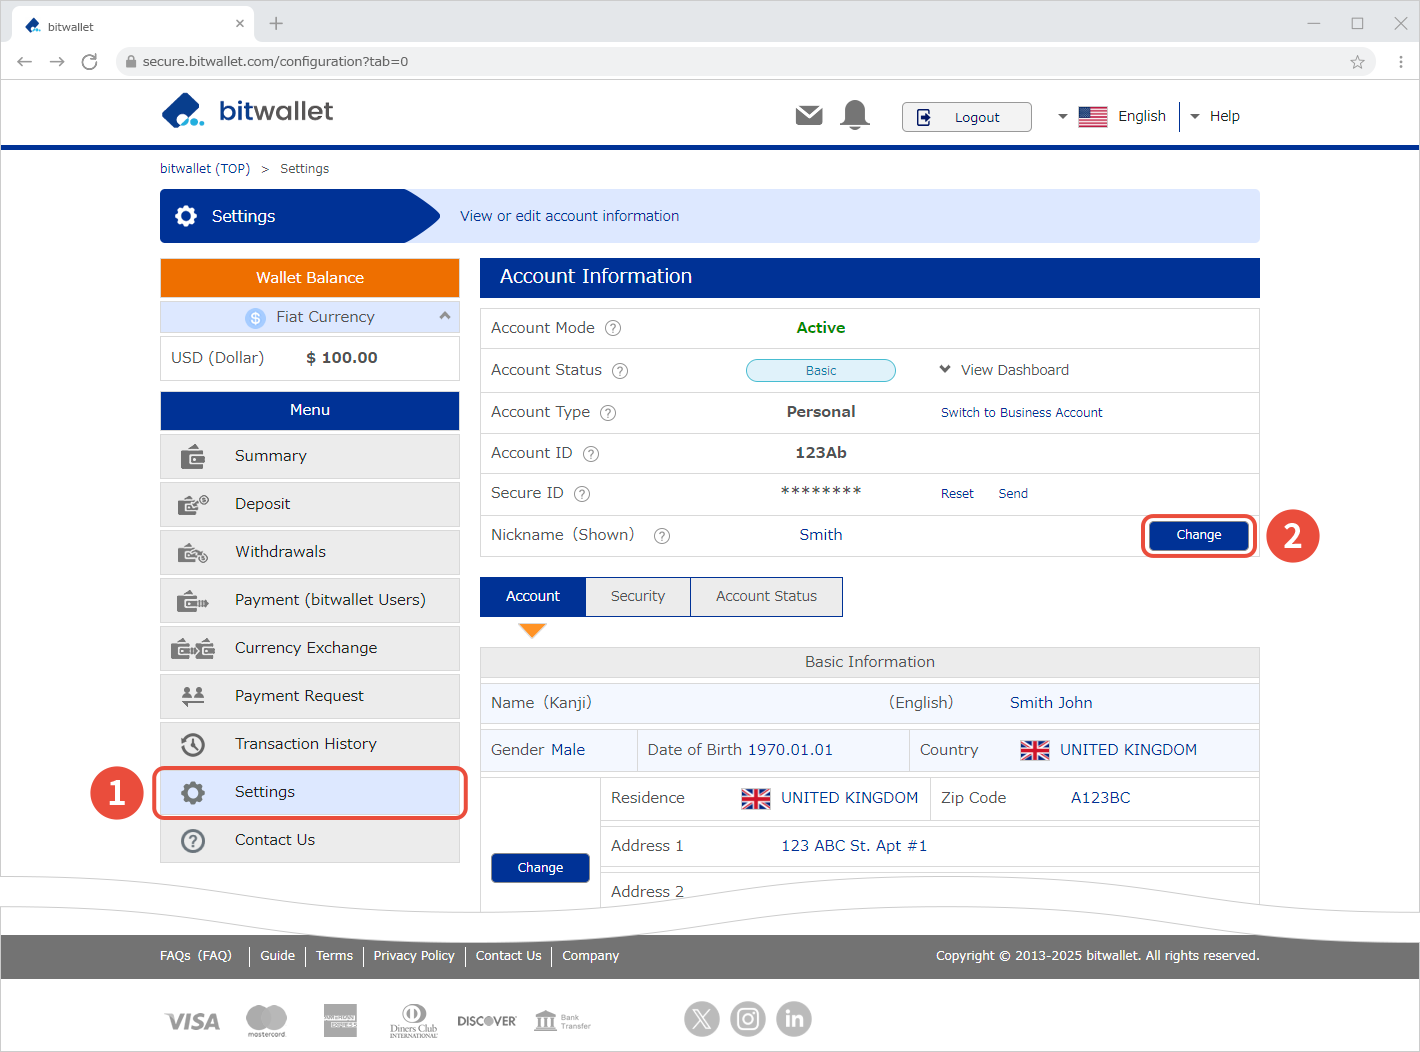This screenshot has height=1052, width=1420.
Task: Click the Change button for Nickname
Action: (1198, 536)
